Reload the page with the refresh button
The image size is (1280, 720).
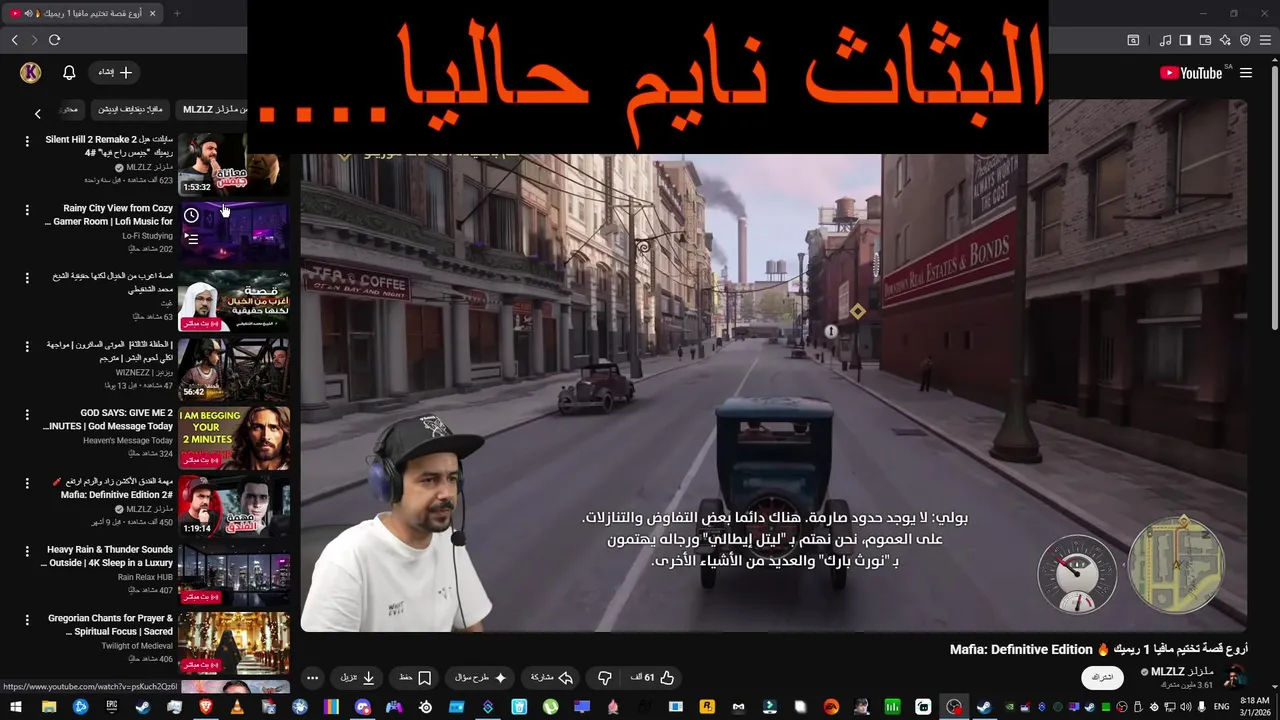tap(54, 40)
